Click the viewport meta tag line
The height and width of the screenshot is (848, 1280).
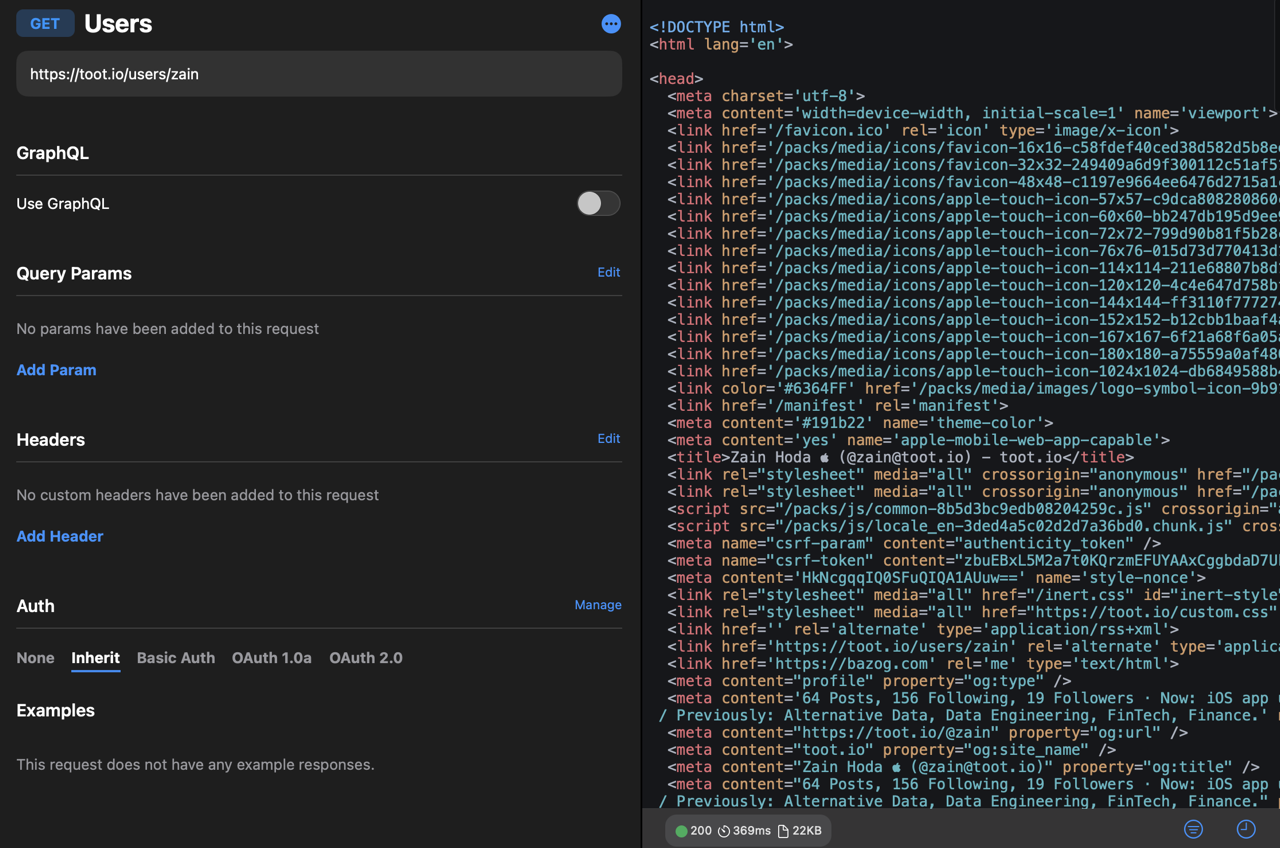click(x=973, y=113)
